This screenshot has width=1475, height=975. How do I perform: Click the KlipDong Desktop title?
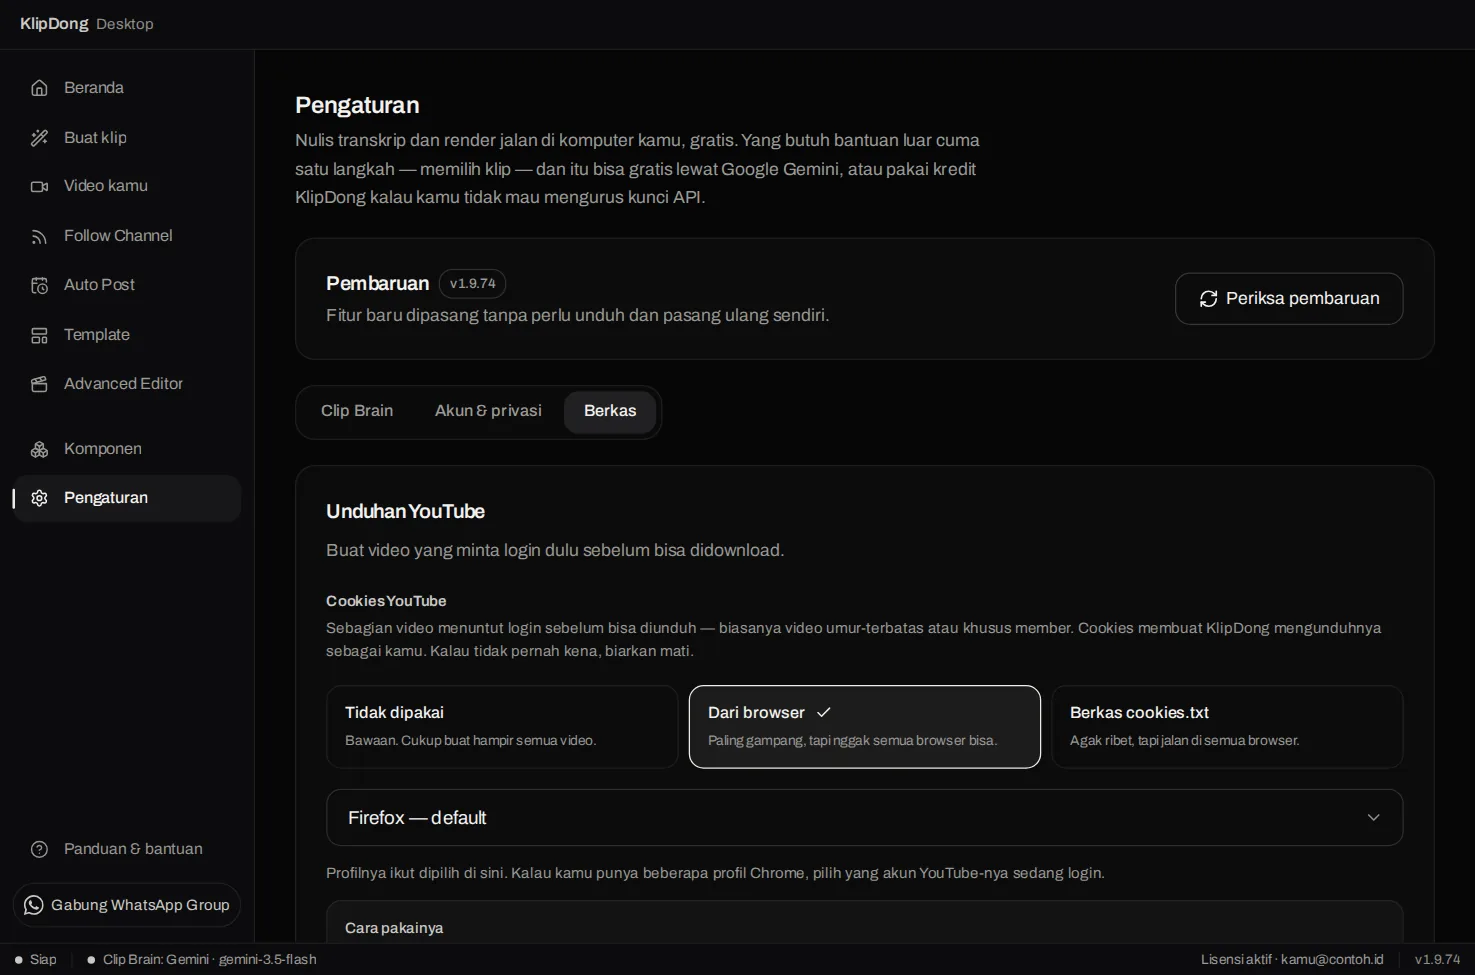(87, 24)
